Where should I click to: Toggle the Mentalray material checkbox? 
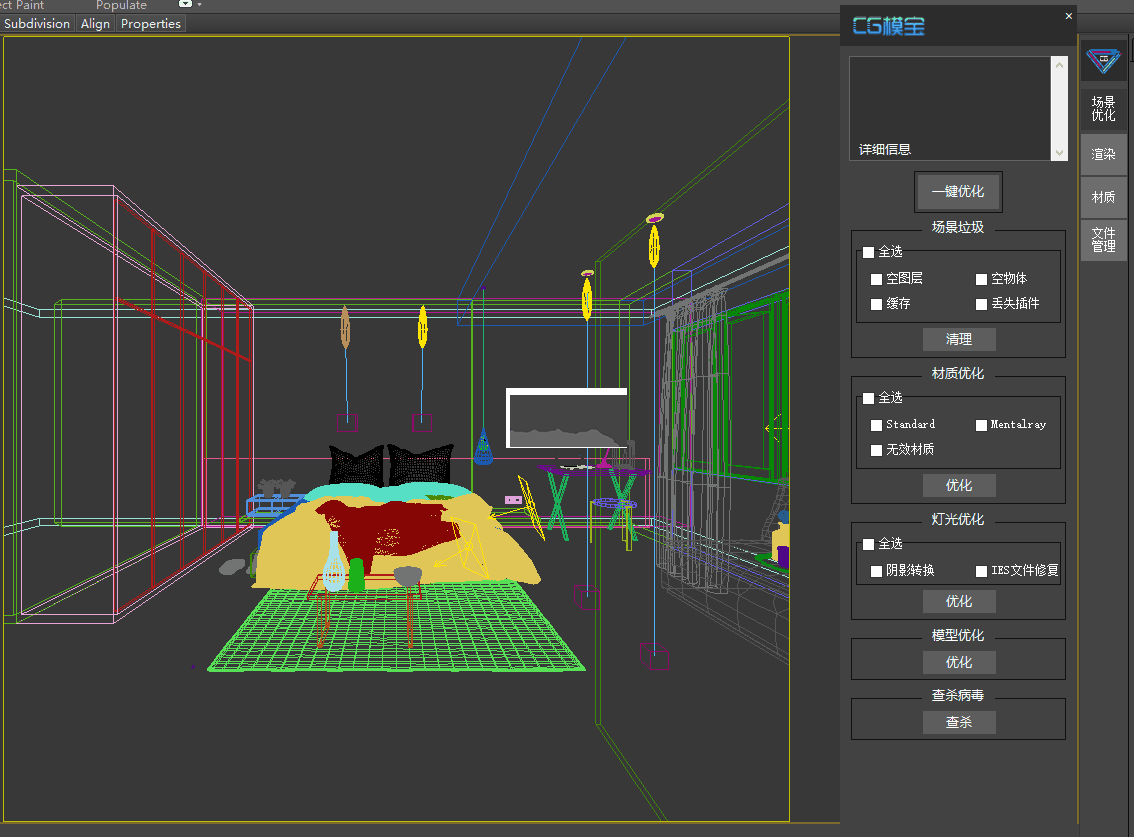click(982, 425)
